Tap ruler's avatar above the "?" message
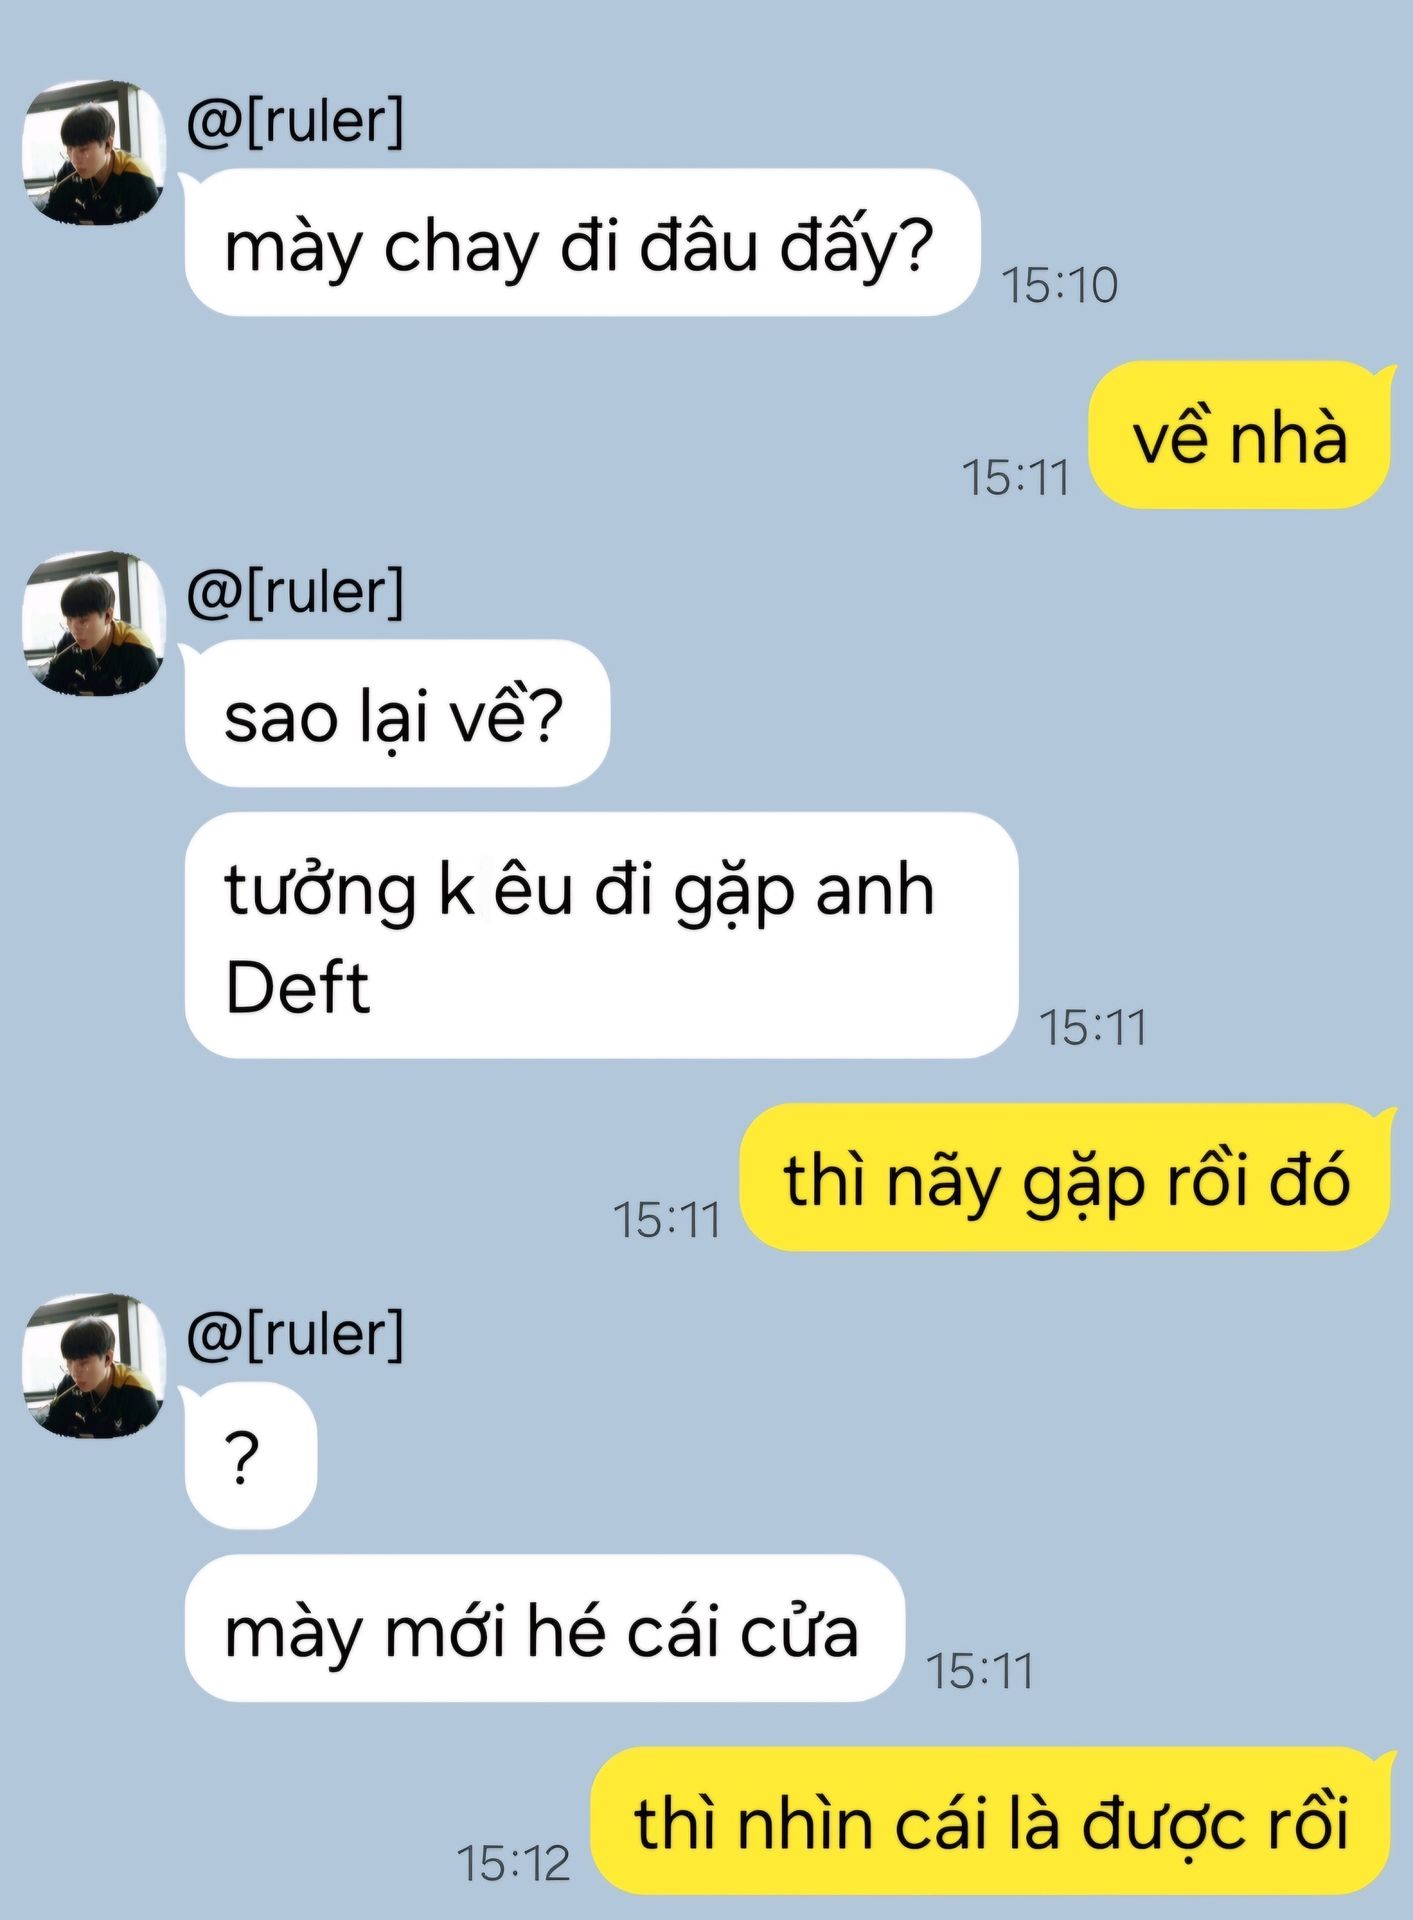This screenshot has width=1413, height=1920. pos(94,1366)
